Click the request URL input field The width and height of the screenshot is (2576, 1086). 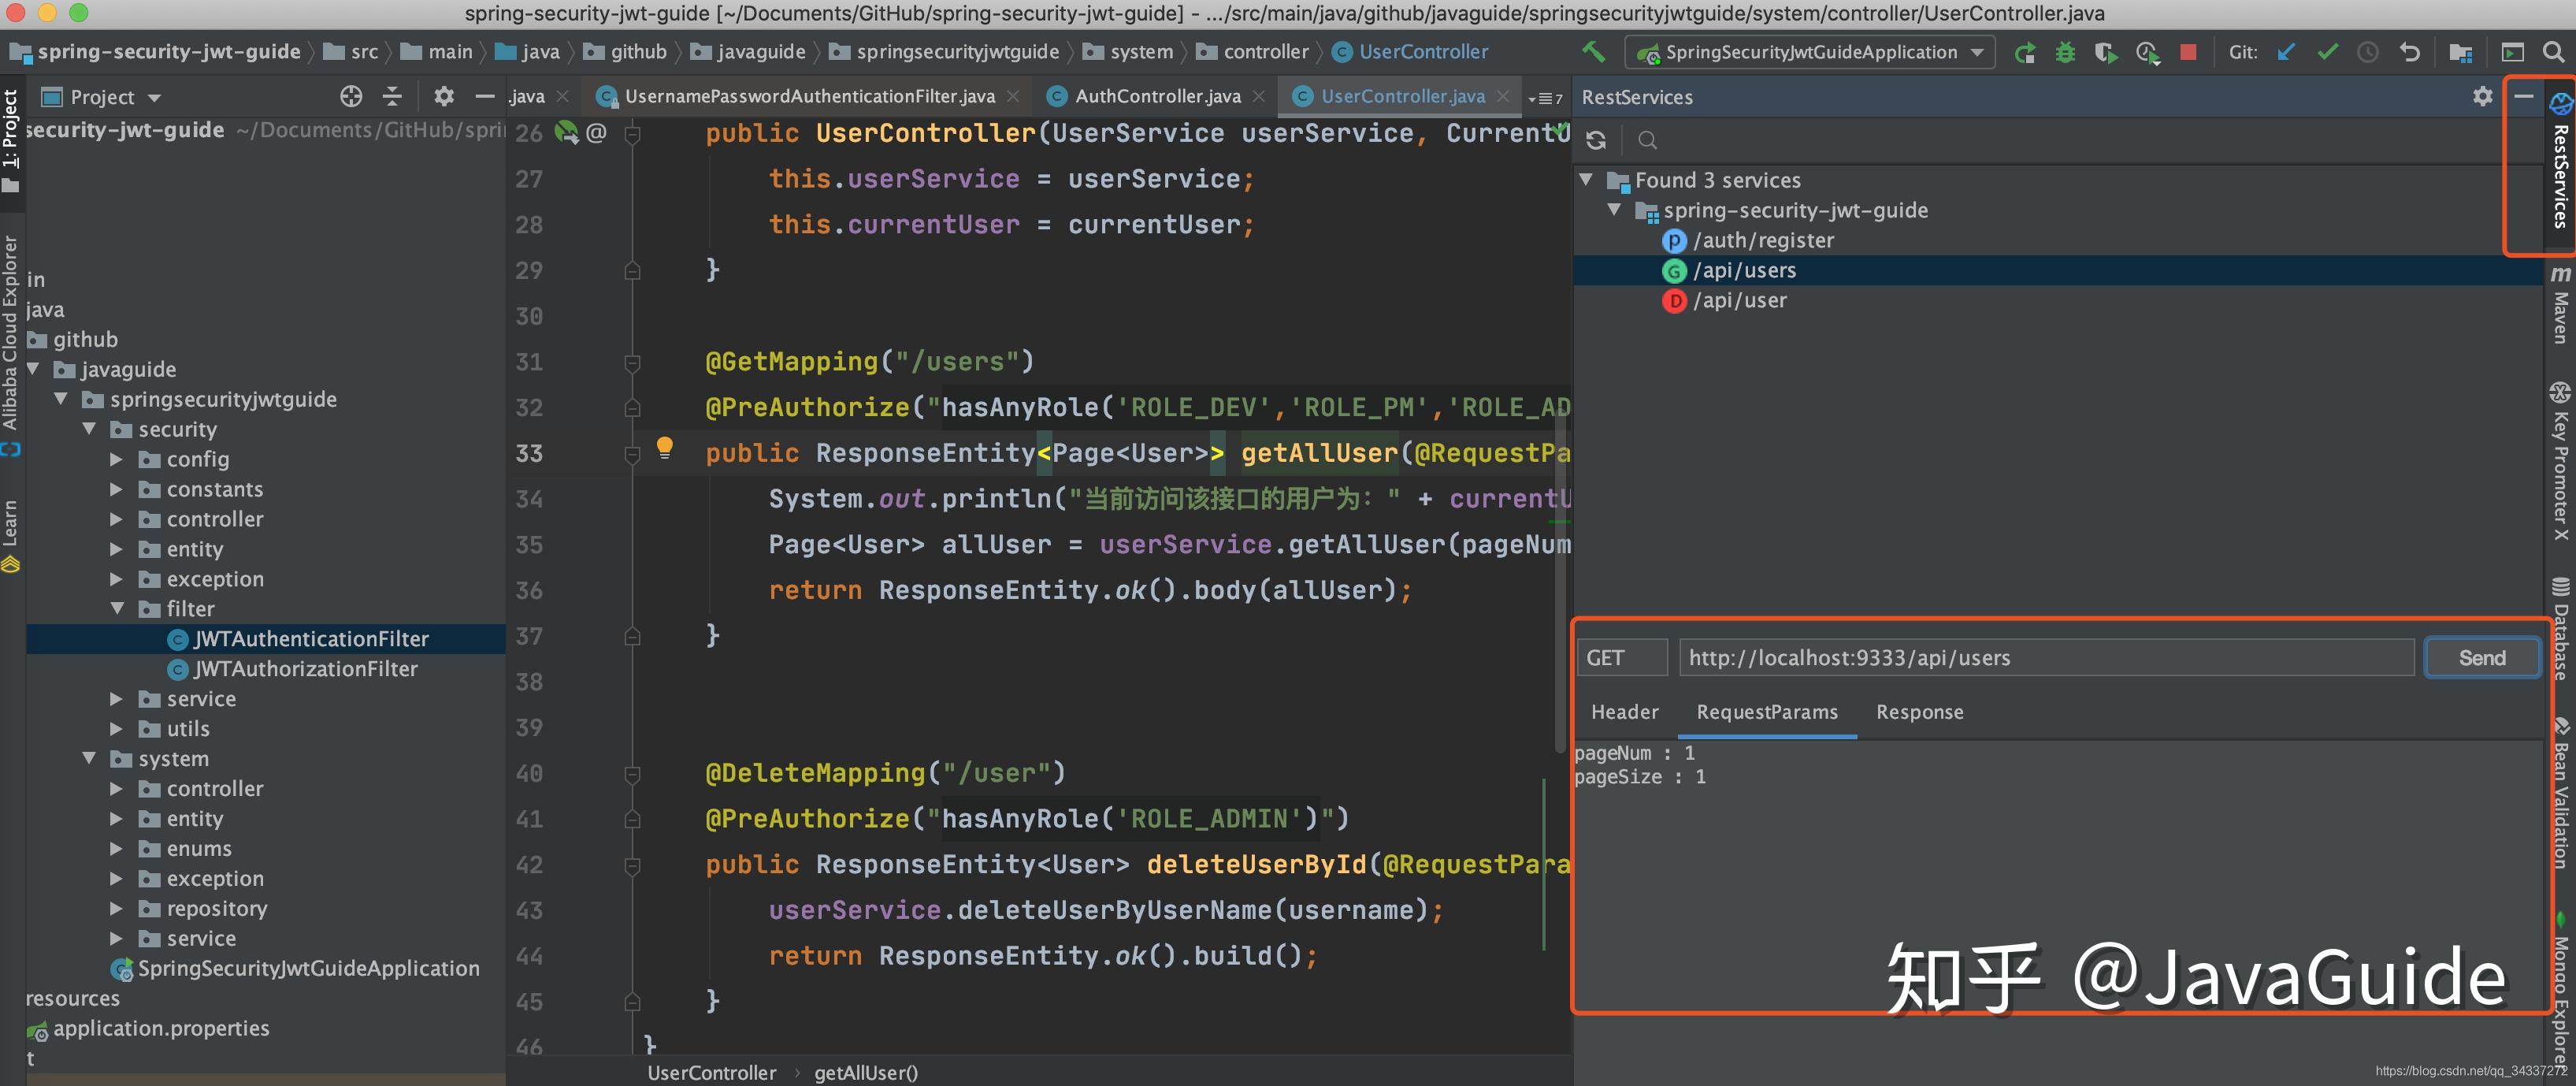point(2046,657)
